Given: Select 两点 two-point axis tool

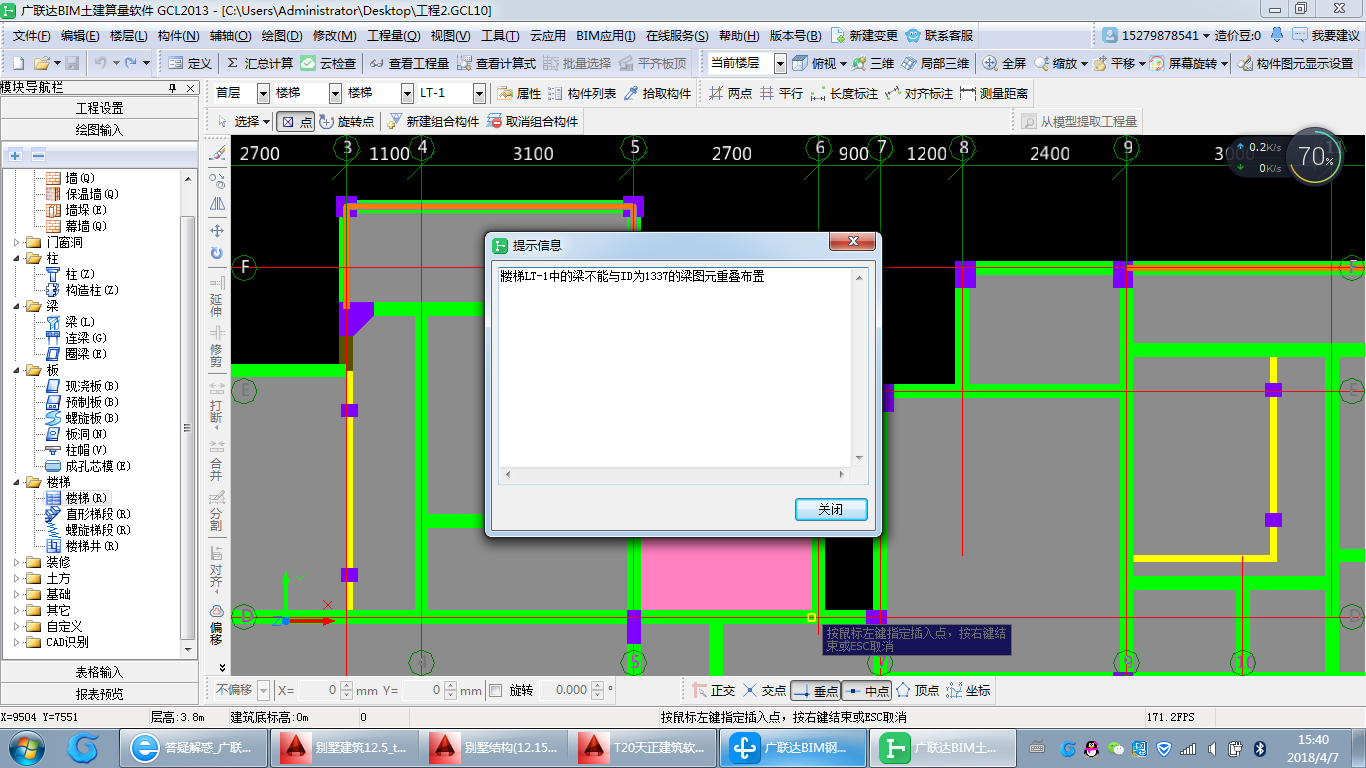Looking at the screenshot, I should tap(730, 93).
